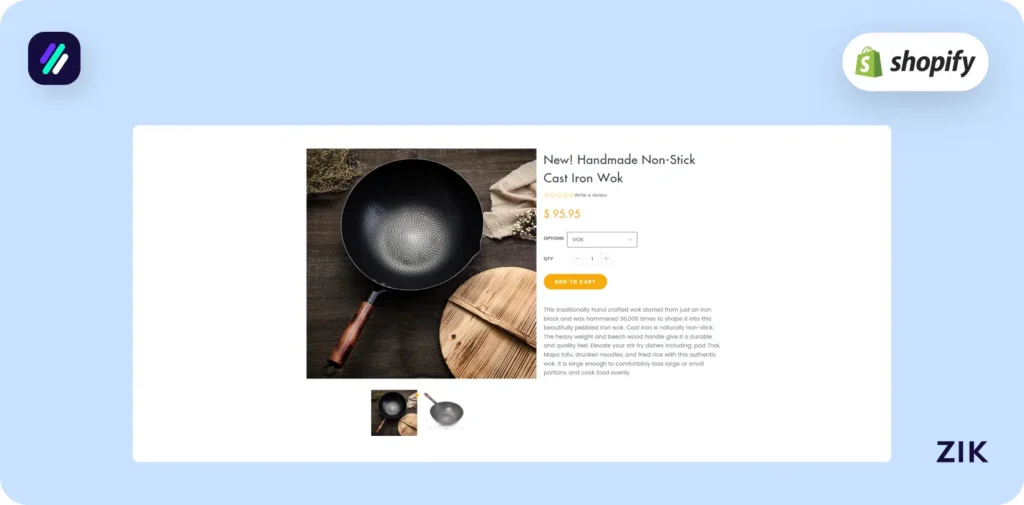Increase quantity with the plus icon
This screenshot has height=505, width=1024.
606,259
